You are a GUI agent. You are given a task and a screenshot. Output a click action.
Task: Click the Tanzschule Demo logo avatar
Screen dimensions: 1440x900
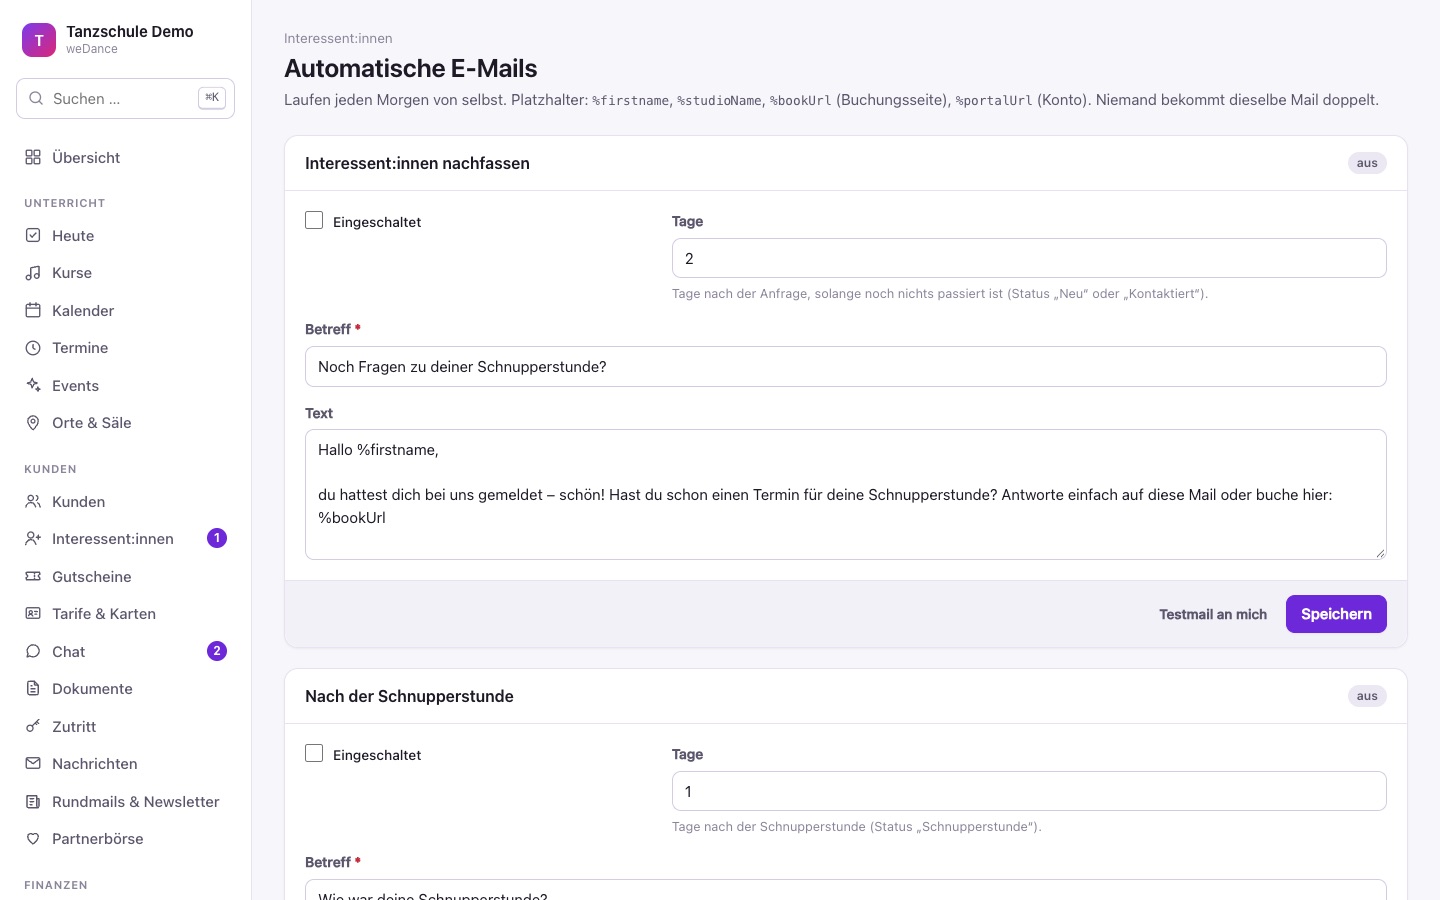pos(39,40)
